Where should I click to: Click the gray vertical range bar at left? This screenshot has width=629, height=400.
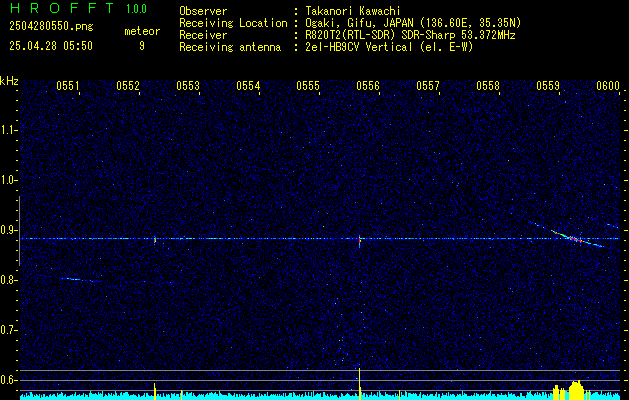19,231
